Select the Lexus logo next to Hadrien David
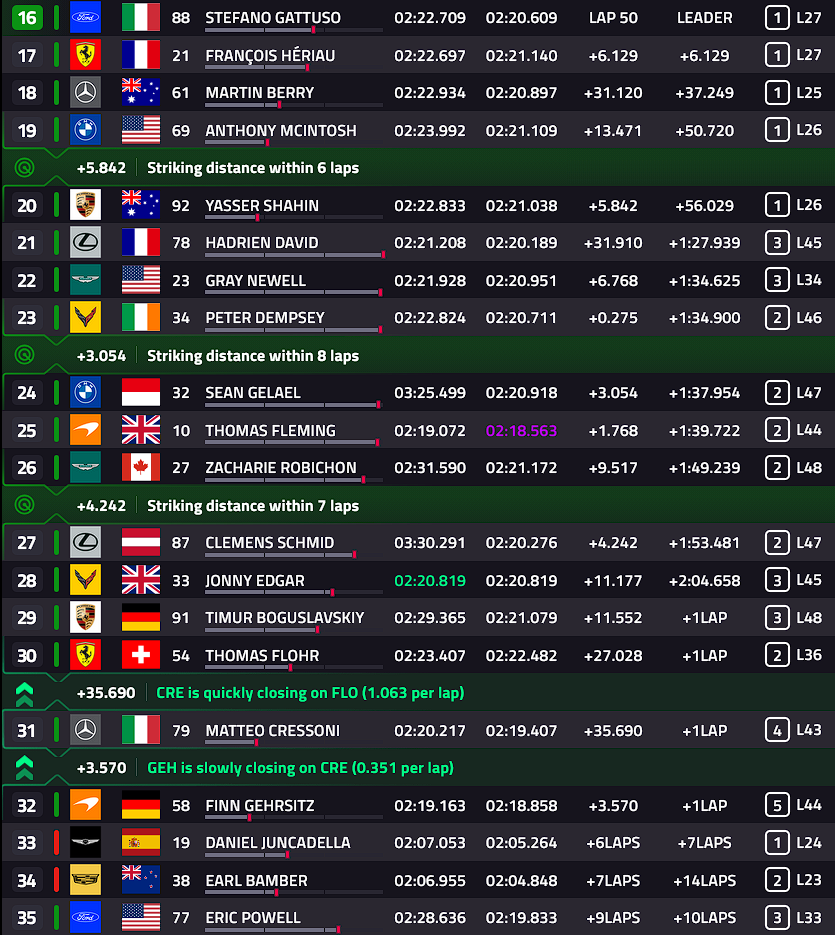 (85, 243)
